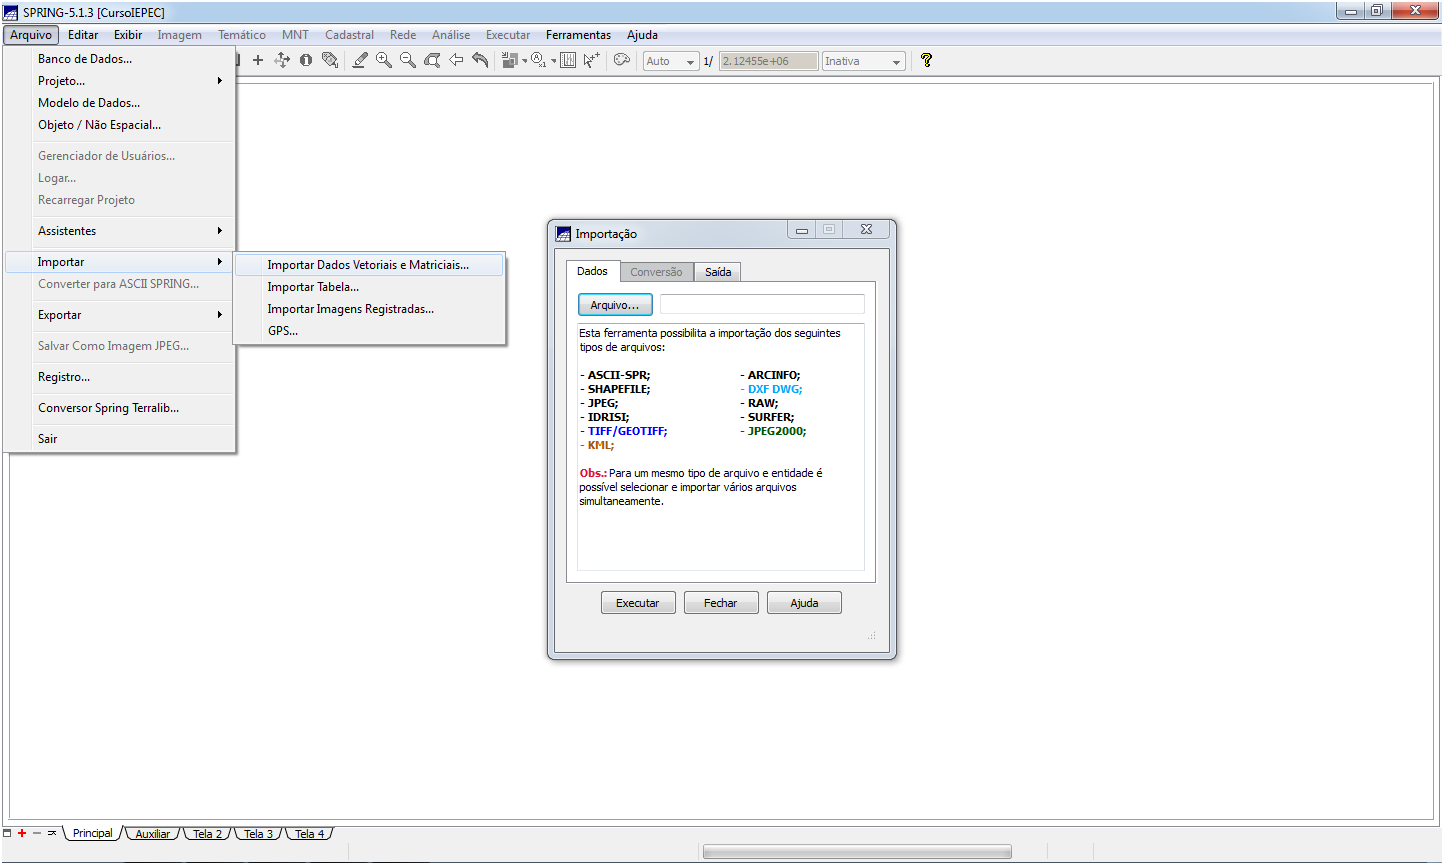The height and width of the screenshot is (863, 1444).
Task: Switch to the Principal screen tab
Action: tap(93, 833)
